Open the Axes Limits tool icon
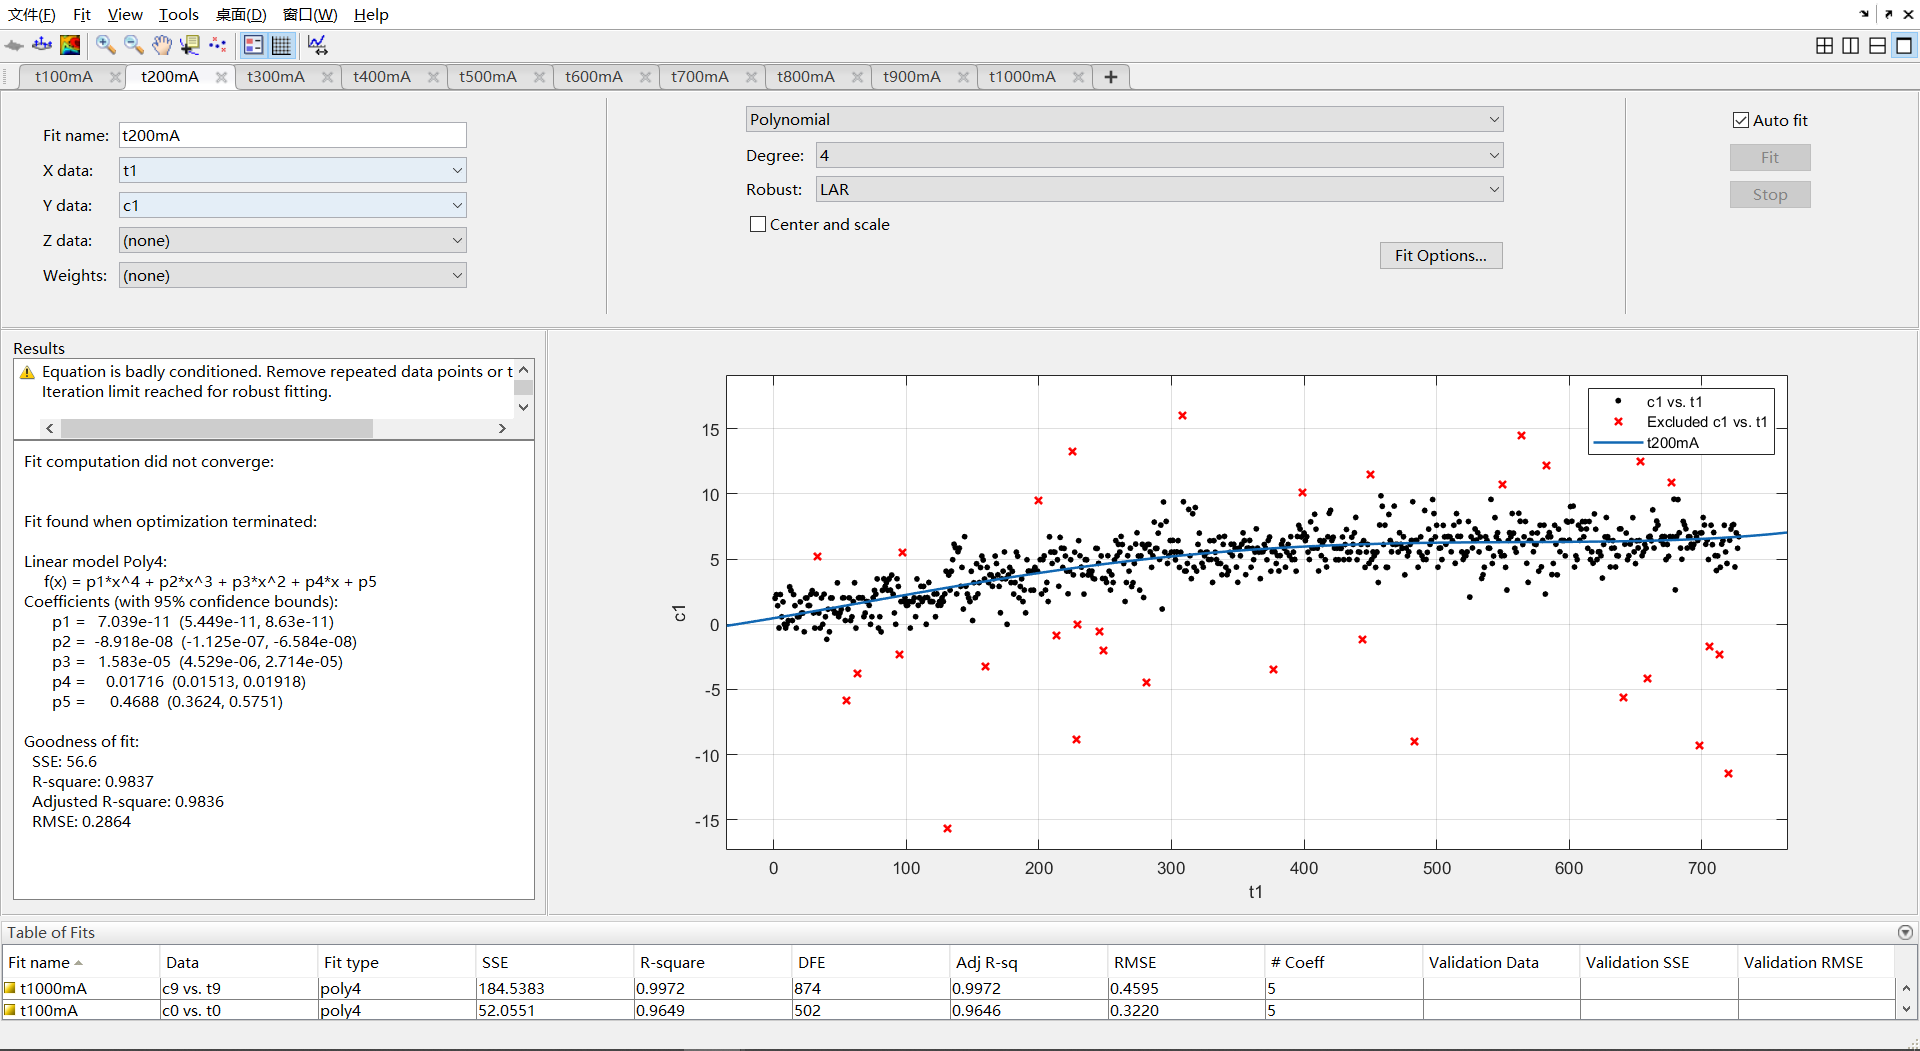Screen dimensions: 1920x1051 [x=317, y=45]
